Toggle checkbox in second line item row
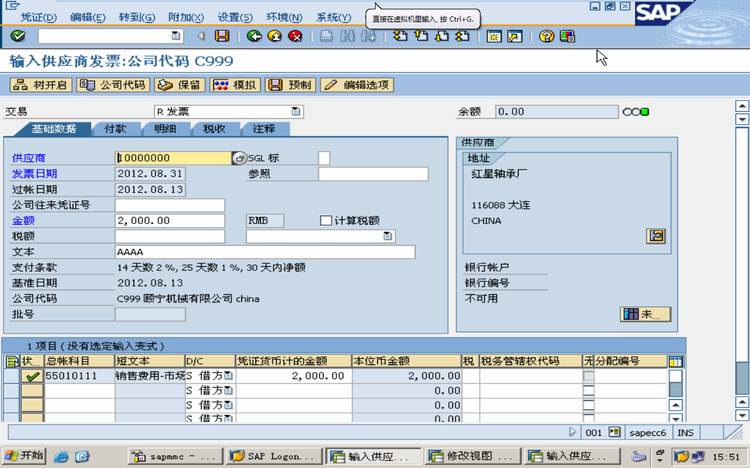Viewport: 750px width, 468px height. pyautogui.click(x=589, y=390)
